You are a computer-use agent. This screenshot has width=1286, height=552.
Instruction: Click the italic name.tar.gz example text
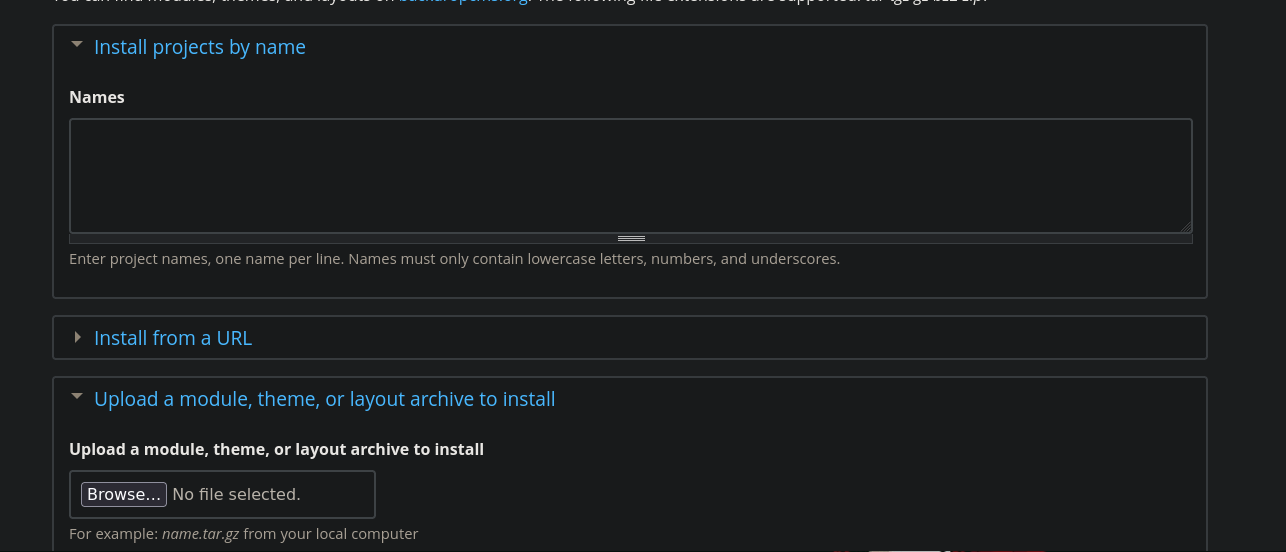[x=200, y=534]
